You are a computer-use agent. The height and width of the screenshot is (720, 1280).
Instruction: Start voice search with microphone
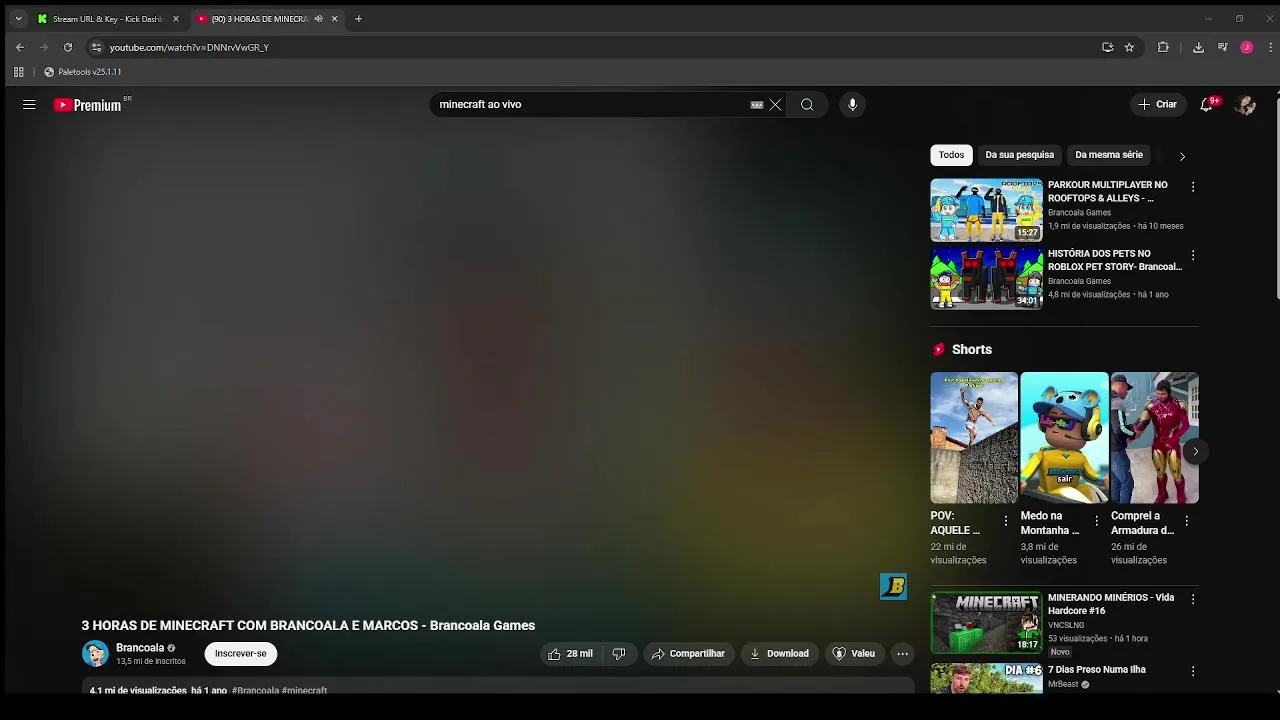[852, 104]
